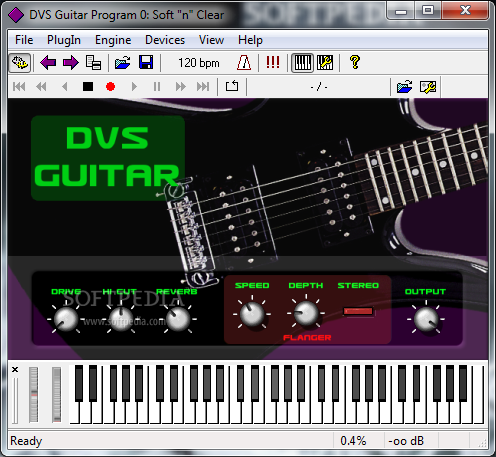Click the DVS GUITAR green logo
This screenshot has width=496, height=457.
coord(108,158)
